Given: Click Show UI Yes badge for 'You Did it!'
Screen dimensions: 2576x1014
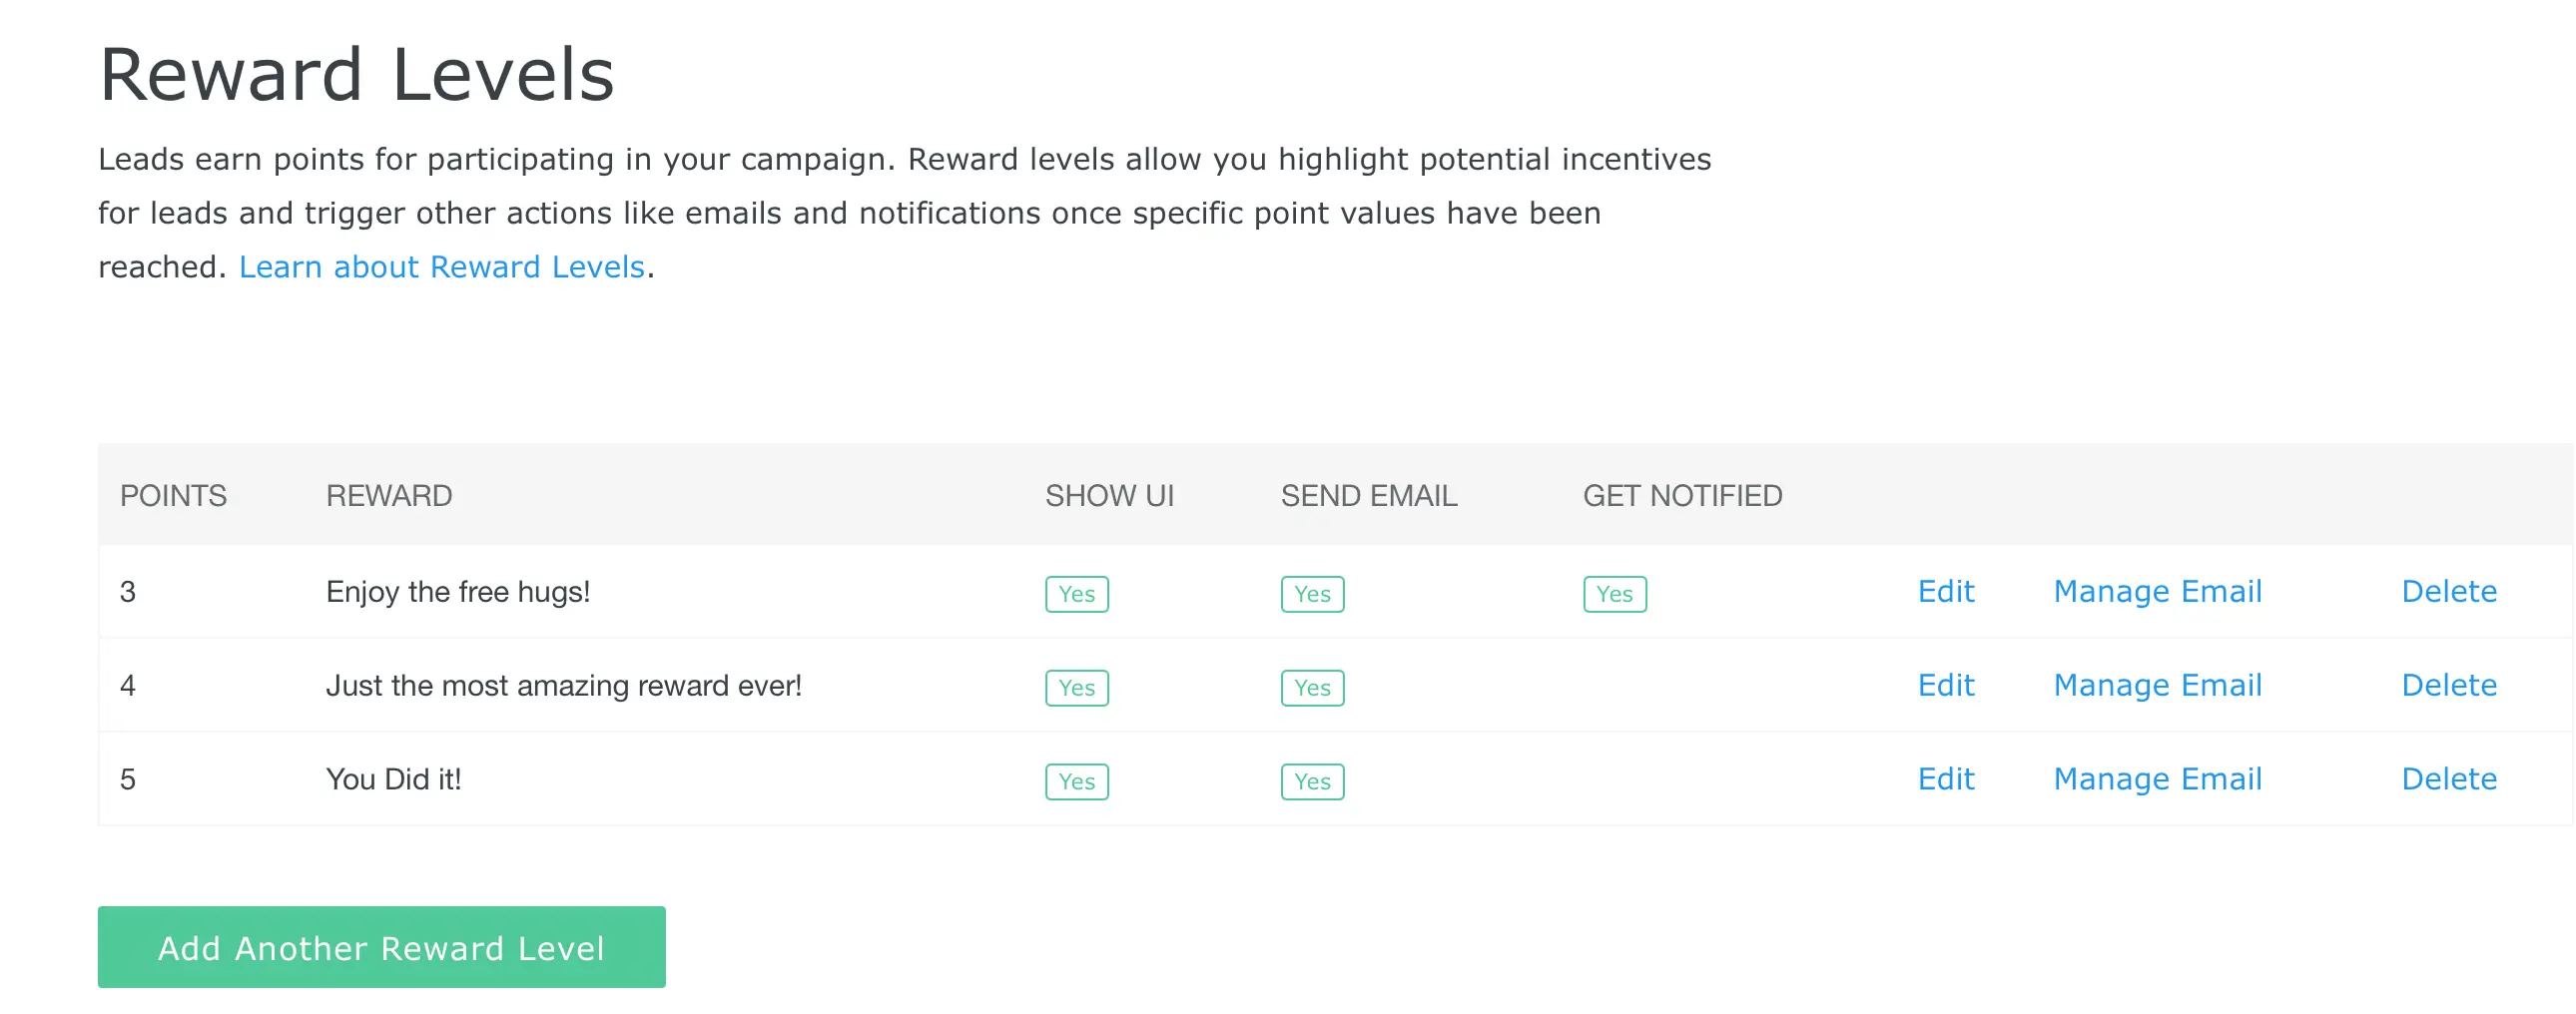Looking at the screenshot, I should 1076,782.
